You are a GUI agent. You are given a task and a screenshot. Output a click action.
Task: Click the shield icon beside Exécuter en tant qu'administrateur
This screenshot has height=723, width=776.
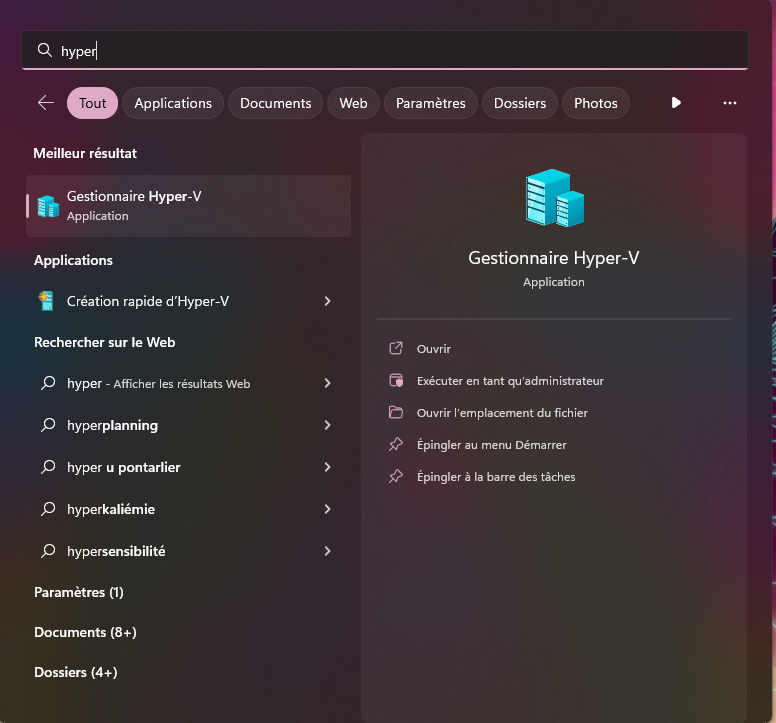click(x=396, y=381)
